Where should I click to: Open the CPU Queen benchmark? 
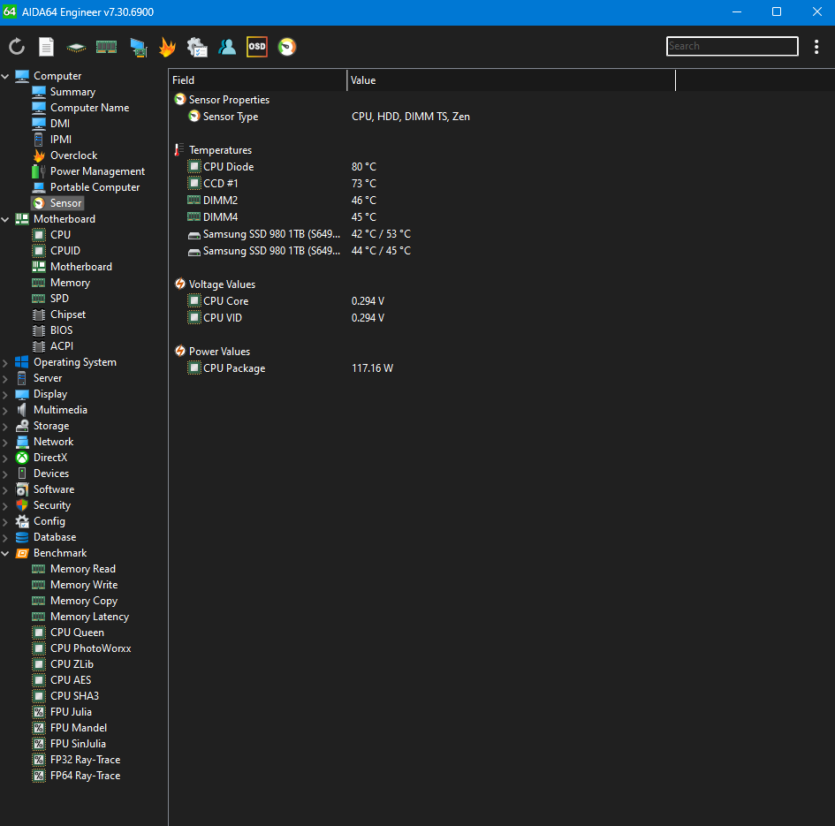(77, 633)
